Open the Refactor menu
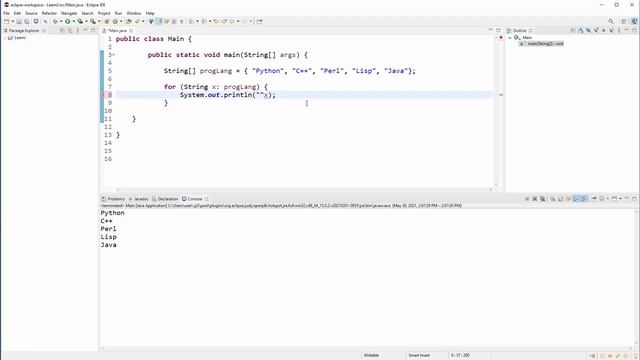Viewport: 640px width, 360px height. pyautogui.click(x=49, y=13)
